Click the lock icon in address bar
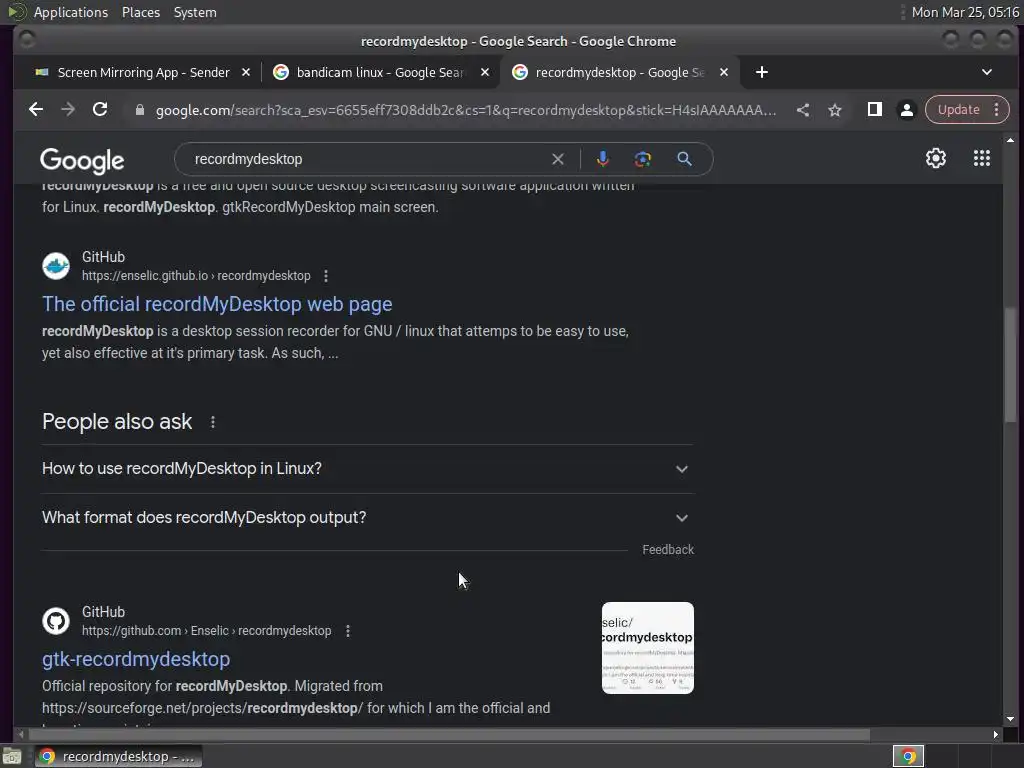This screenshot has width=1024, height=768. pos(140,110)
